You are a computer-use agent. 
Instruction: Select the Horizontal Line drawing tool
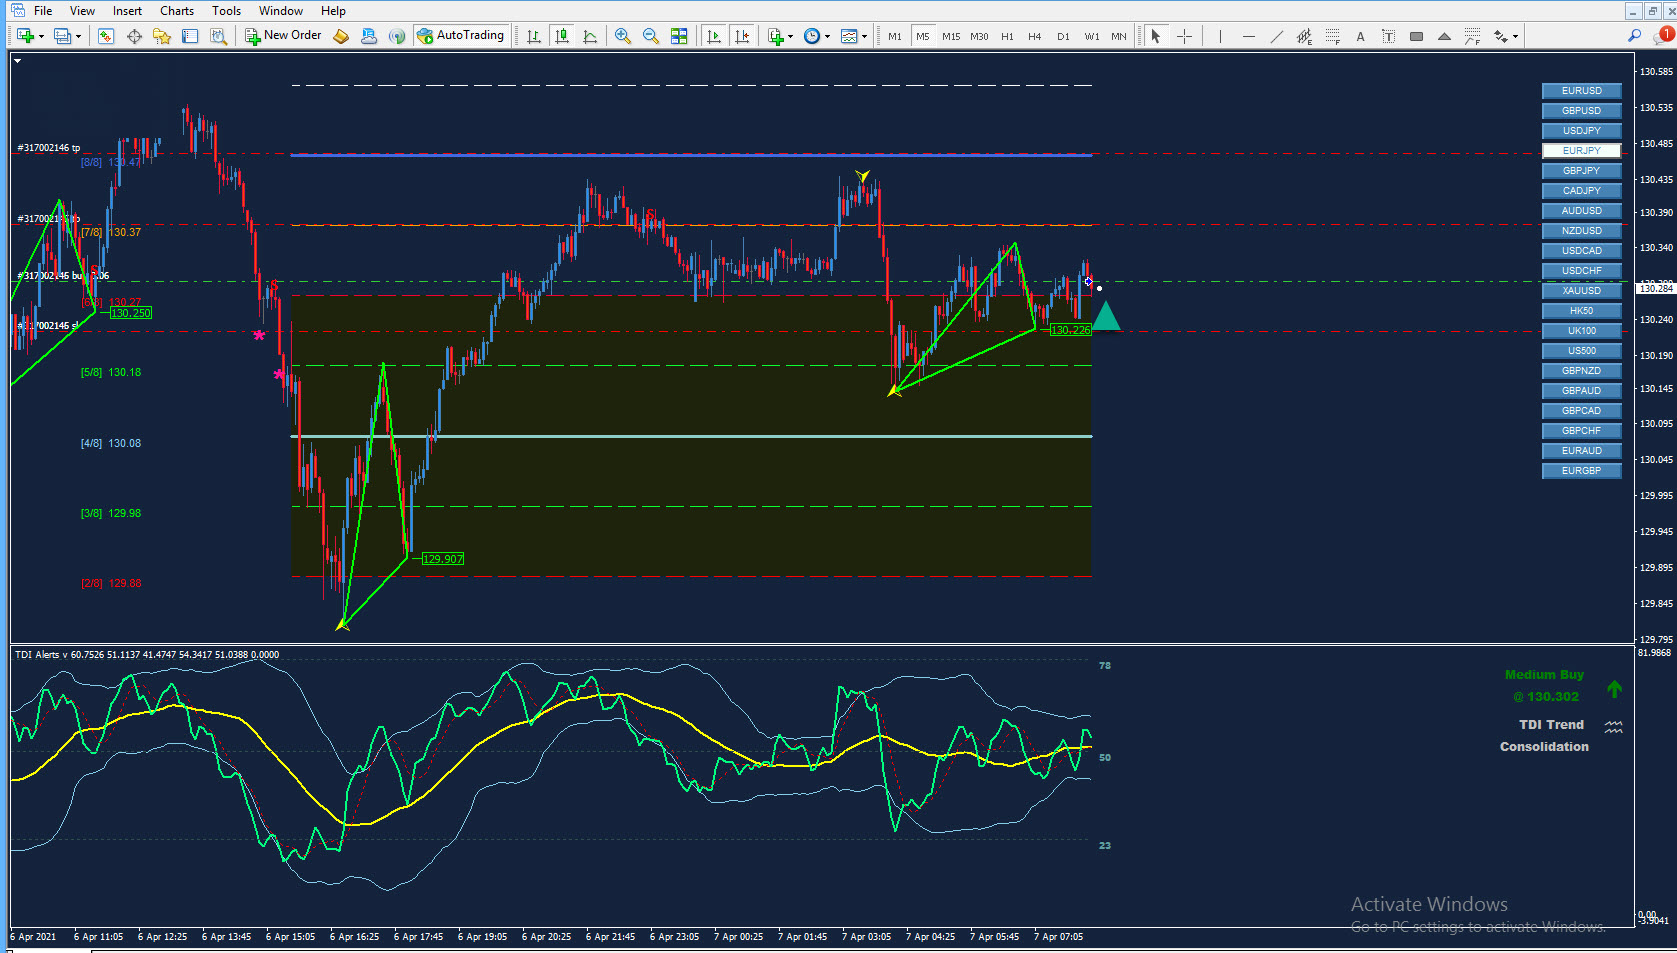click(1248, 36)
